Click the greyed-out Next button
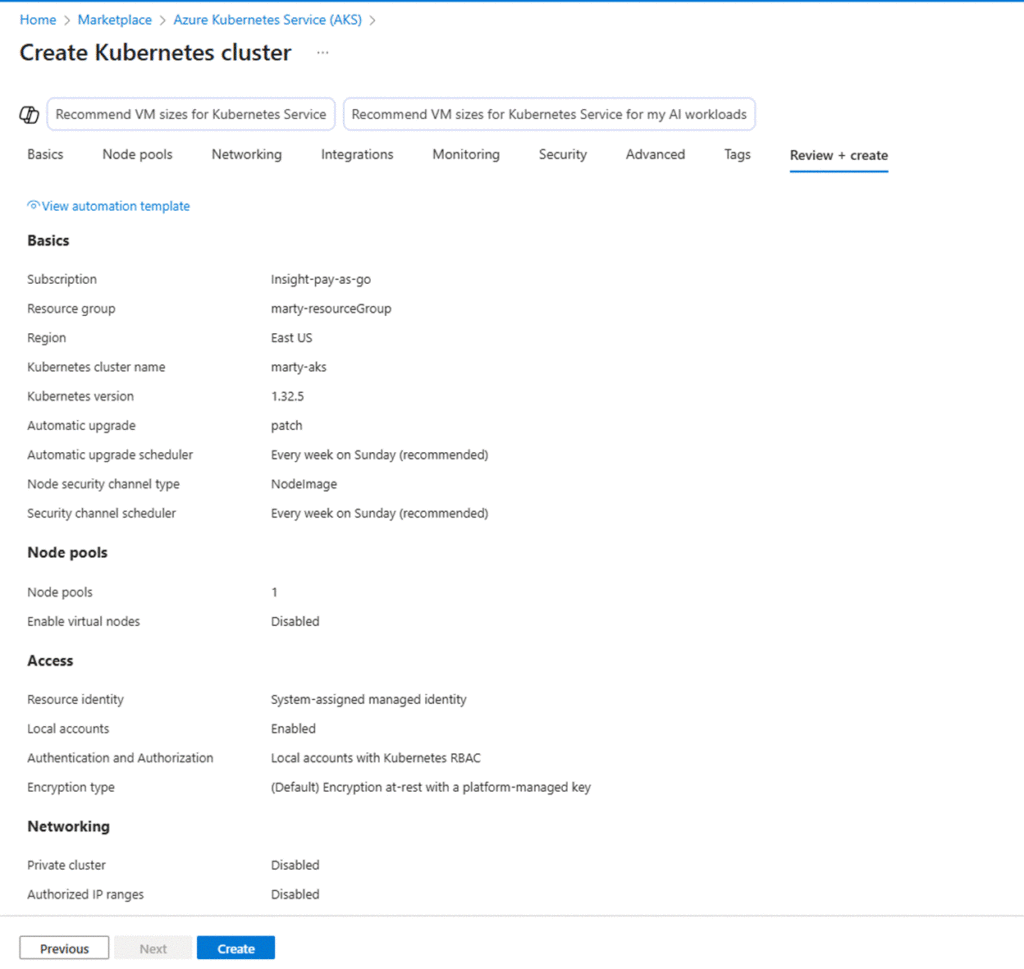This screenshot has height=969, width=1024. tap(153, 949)
